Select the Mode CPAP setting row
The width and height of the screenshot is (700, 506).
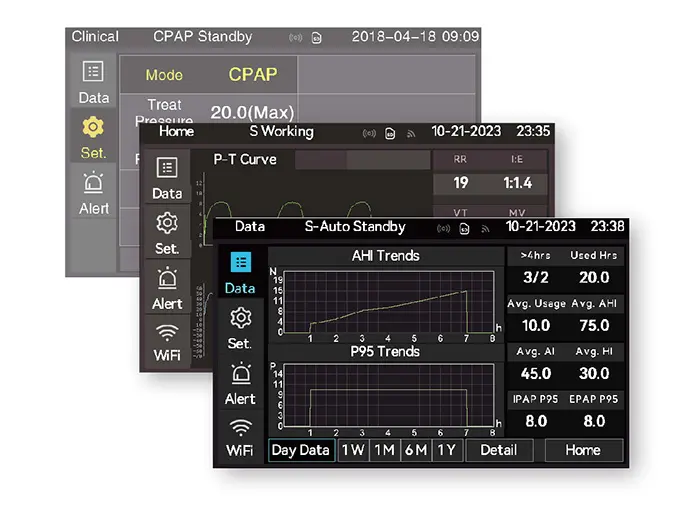(210, 75)
